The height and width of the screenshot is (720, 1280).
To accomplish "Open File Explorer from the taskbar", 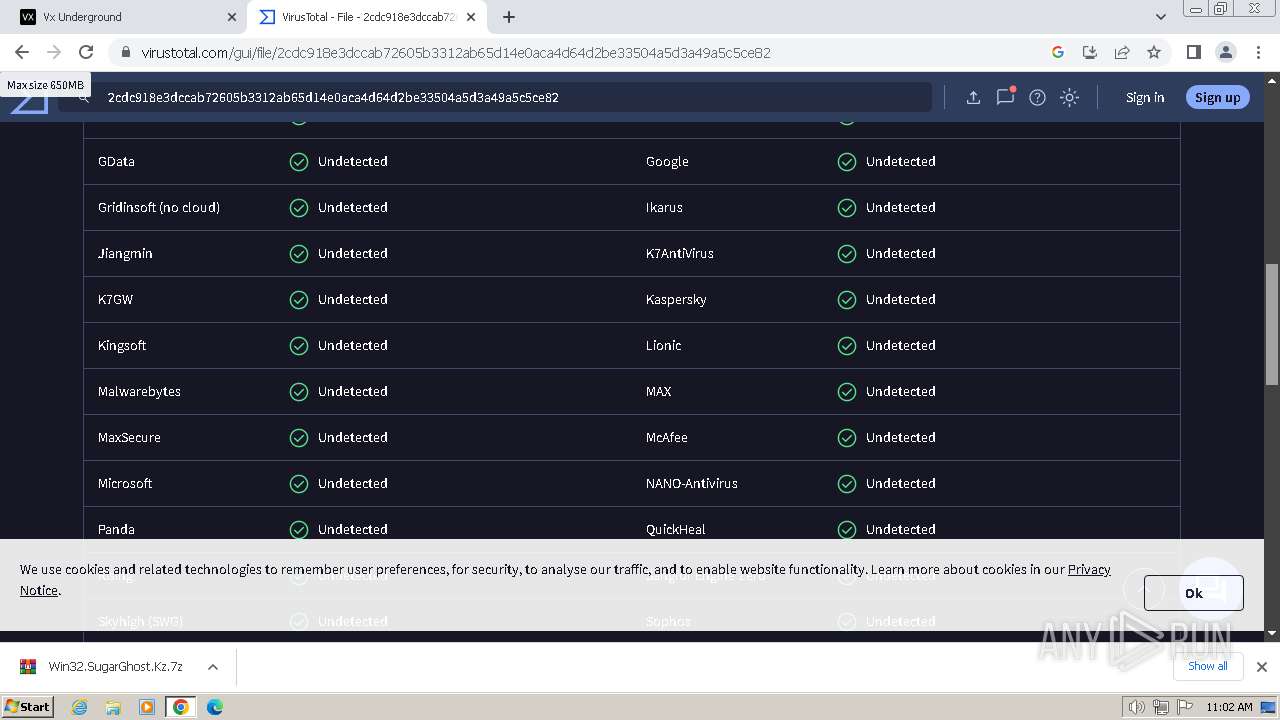I will (x=113, y=707).
